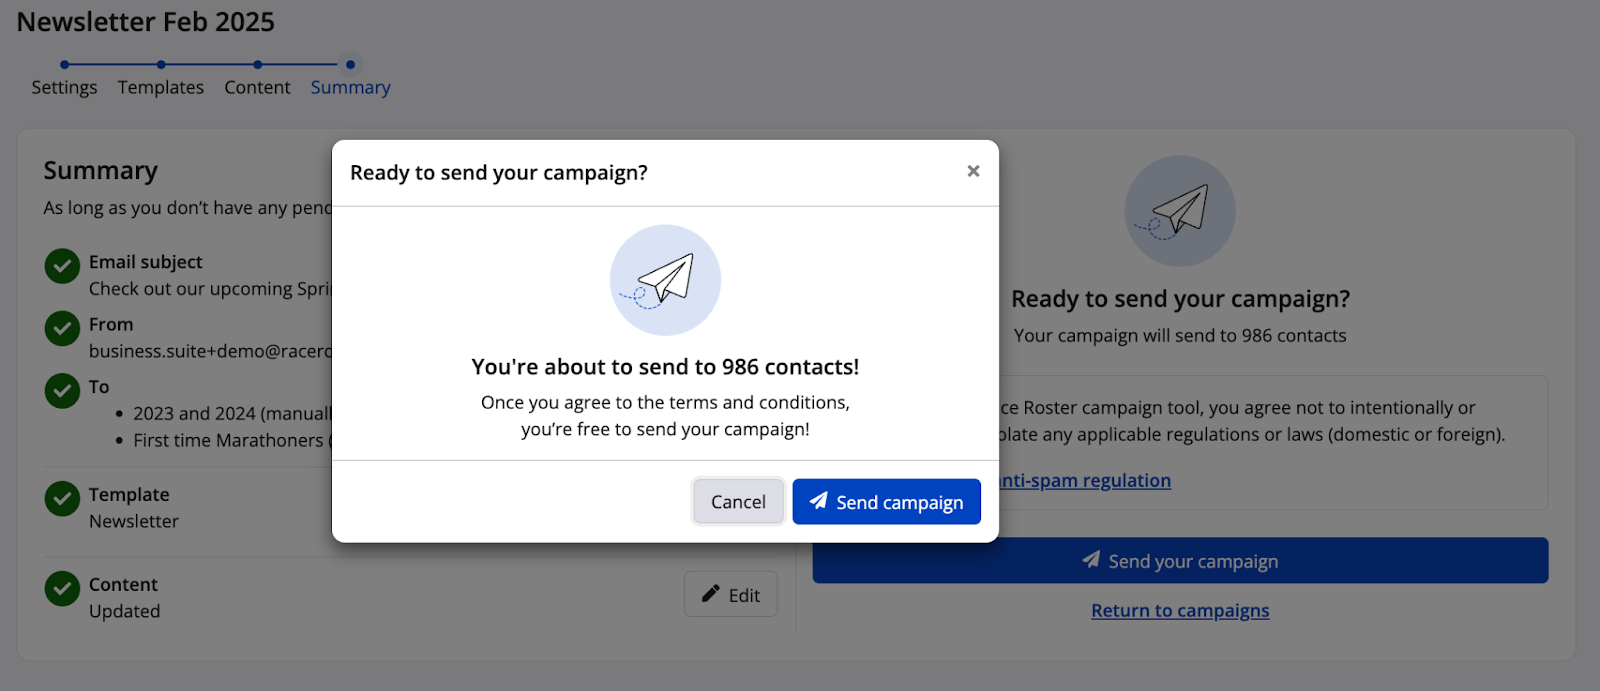This screenshot has height=691, width=1600.
Task: Open the Content step
Action: 257,88
